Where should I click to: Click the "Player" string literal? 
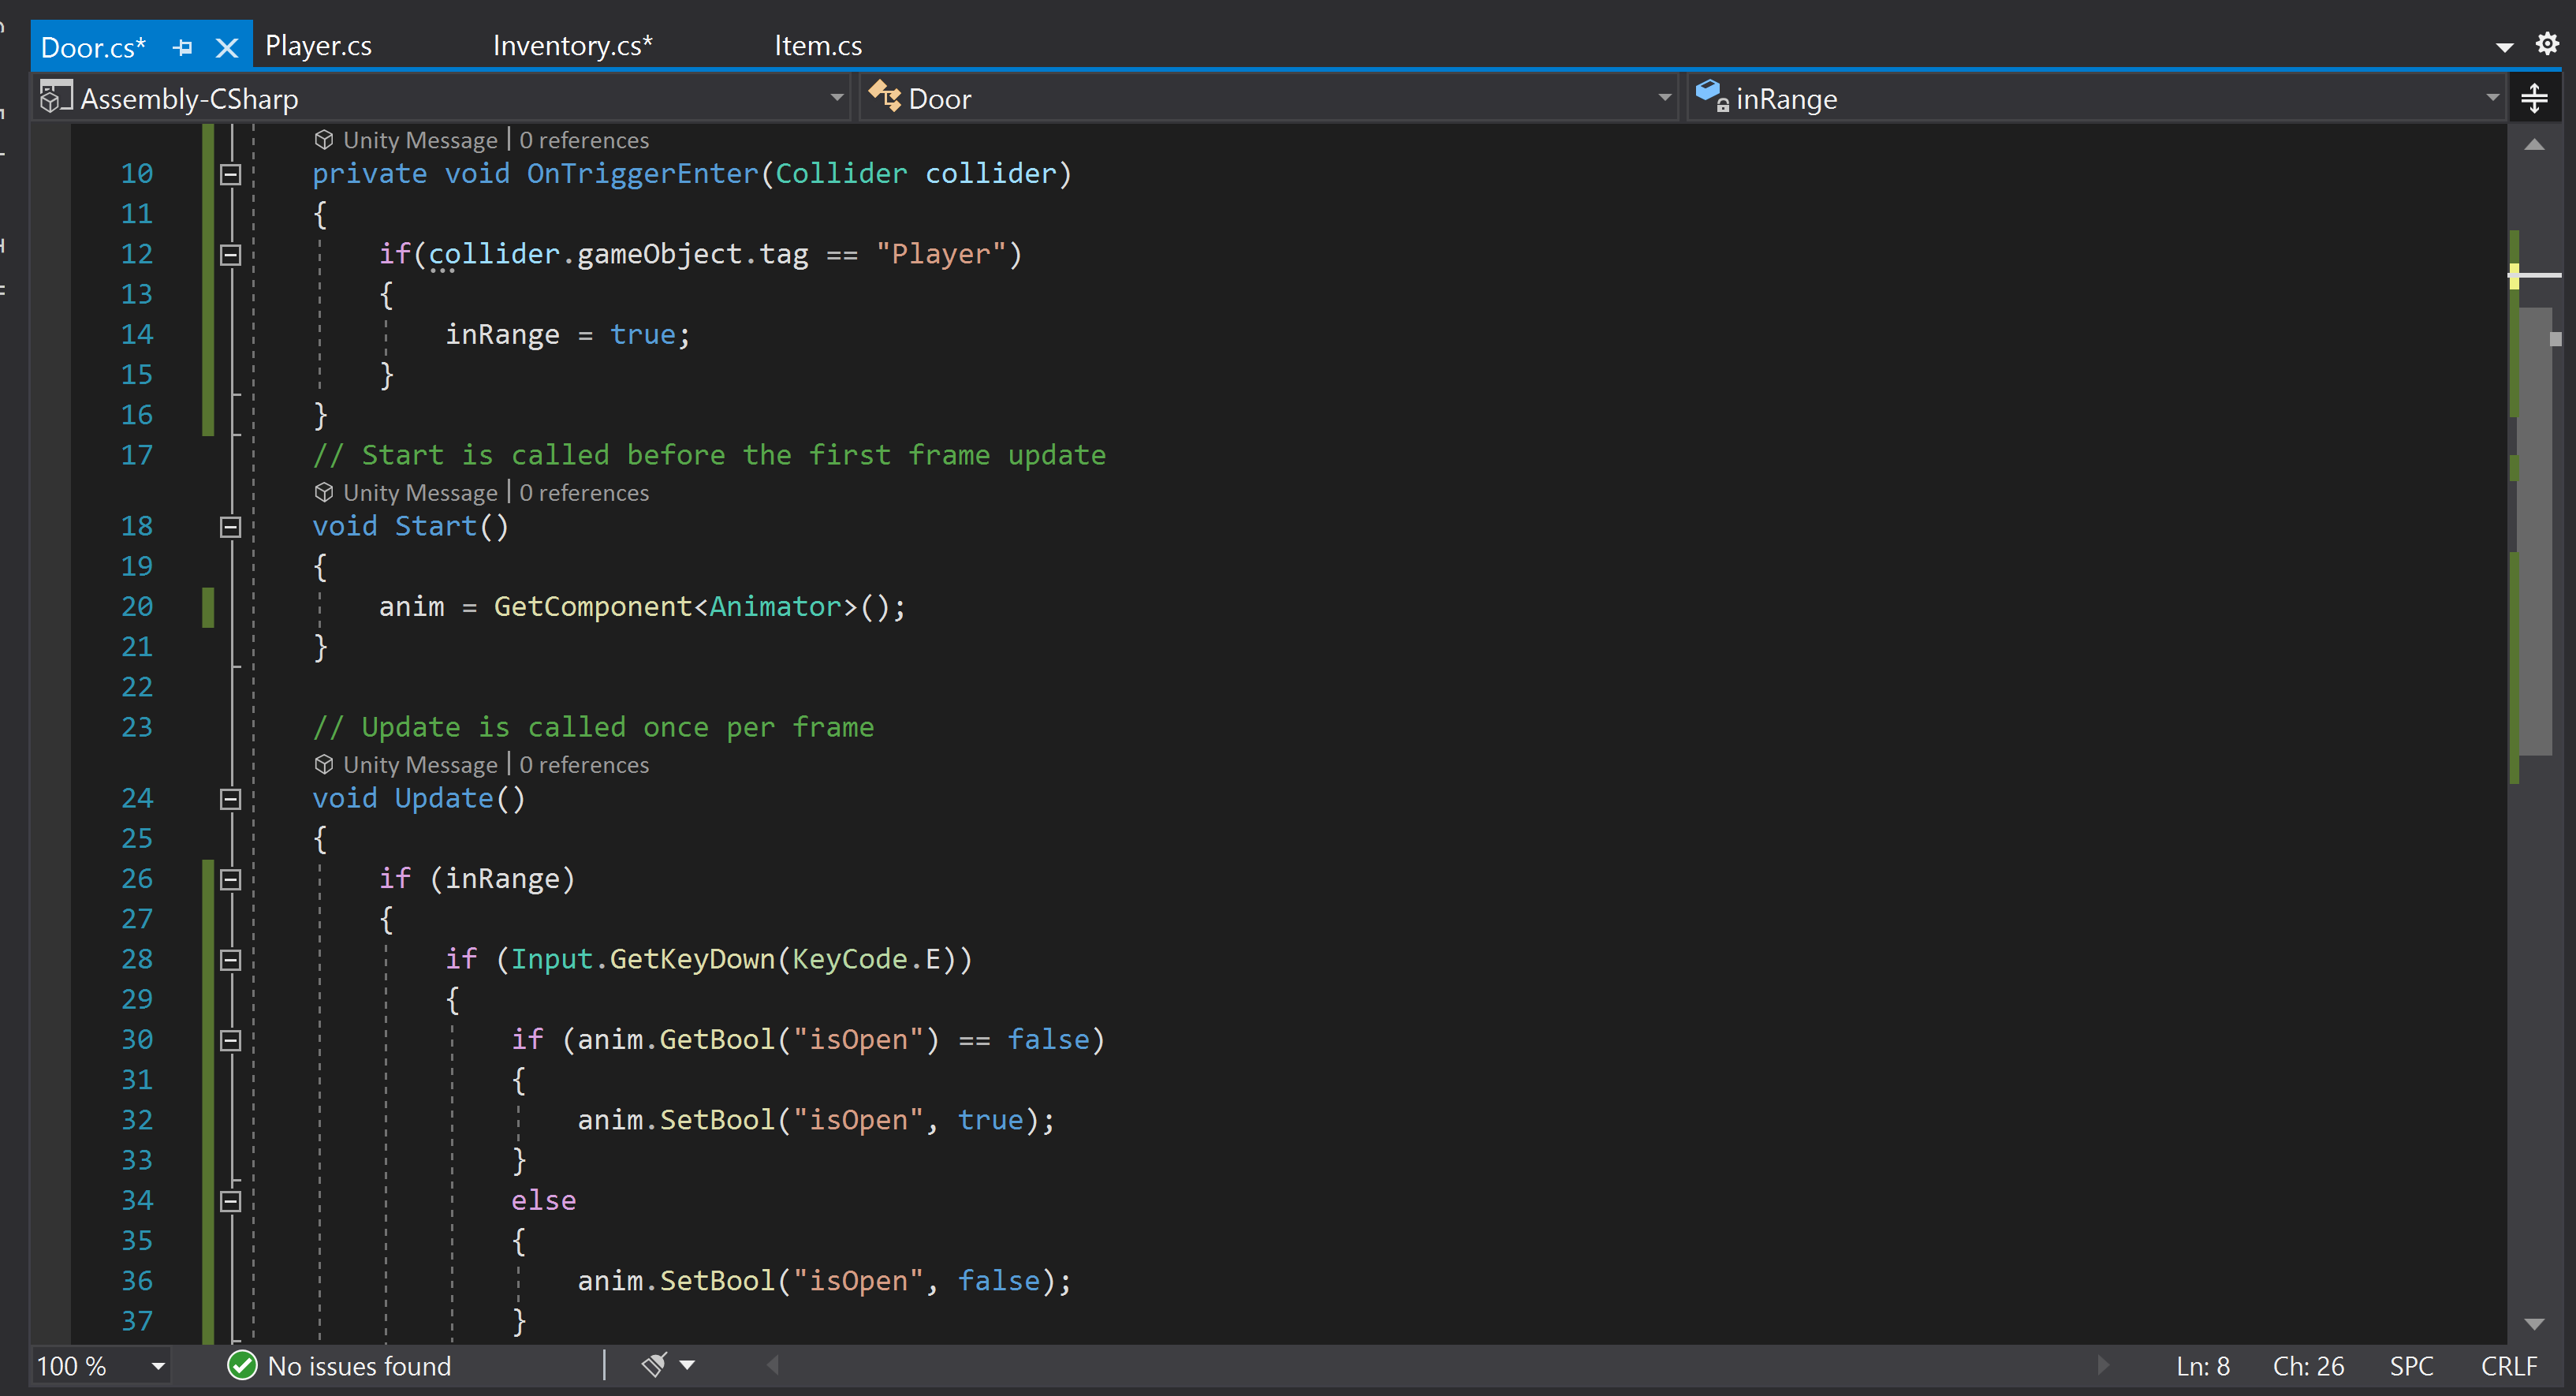pyautogui.click(x=941, y=255)
